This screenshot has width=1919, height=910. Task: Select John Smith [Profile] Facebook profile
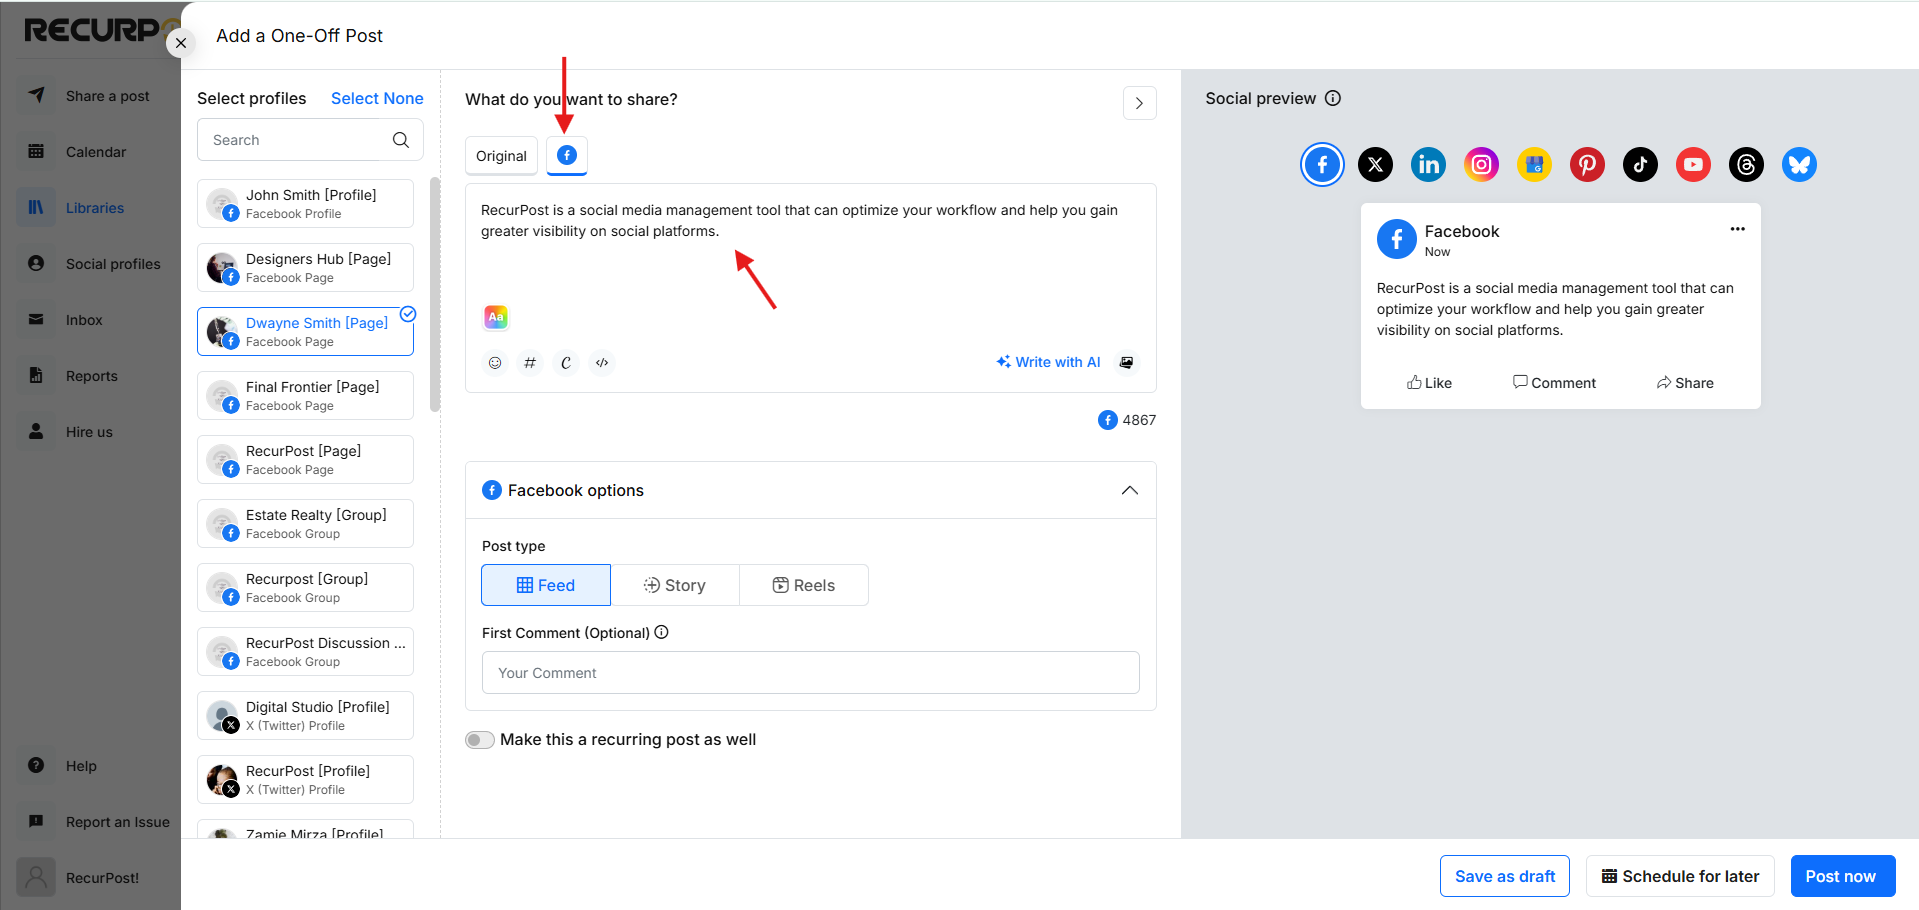305,204
